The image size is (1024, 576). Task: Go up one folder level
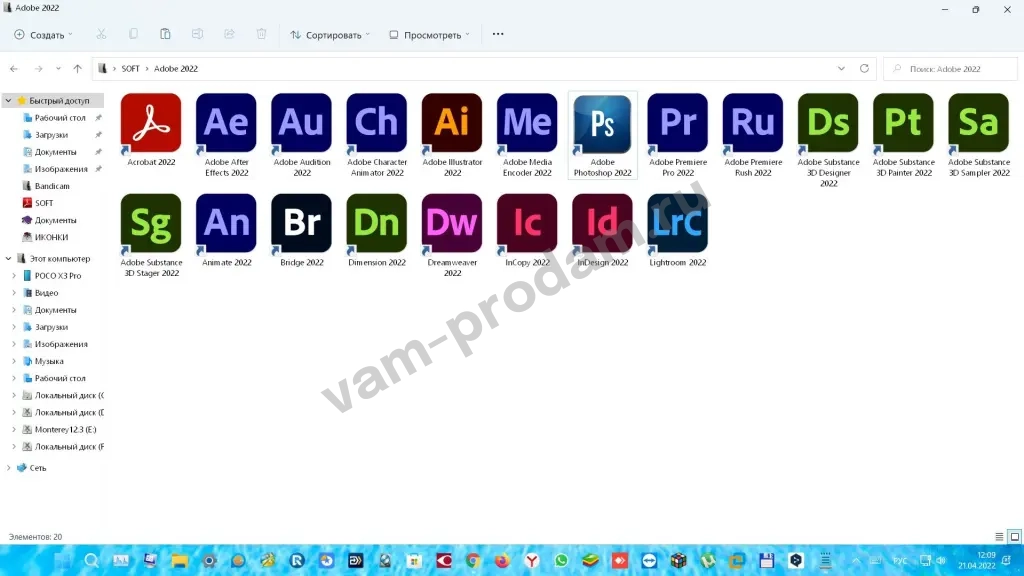(x=78, y=69)
